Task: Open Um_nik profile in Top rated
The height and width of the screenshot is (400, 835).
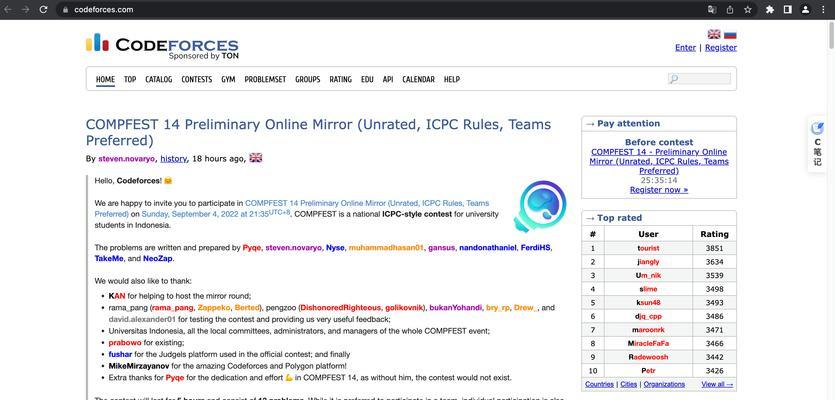Action: click(648, 275)
